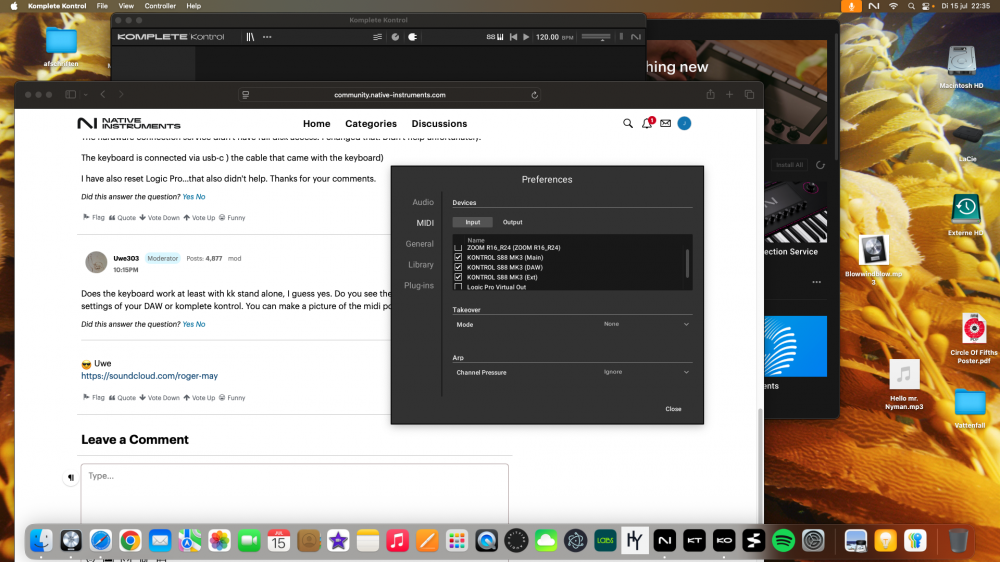Close the Preferences dialog
Screen dimensions: 1000x562
[x=673, y=409]
